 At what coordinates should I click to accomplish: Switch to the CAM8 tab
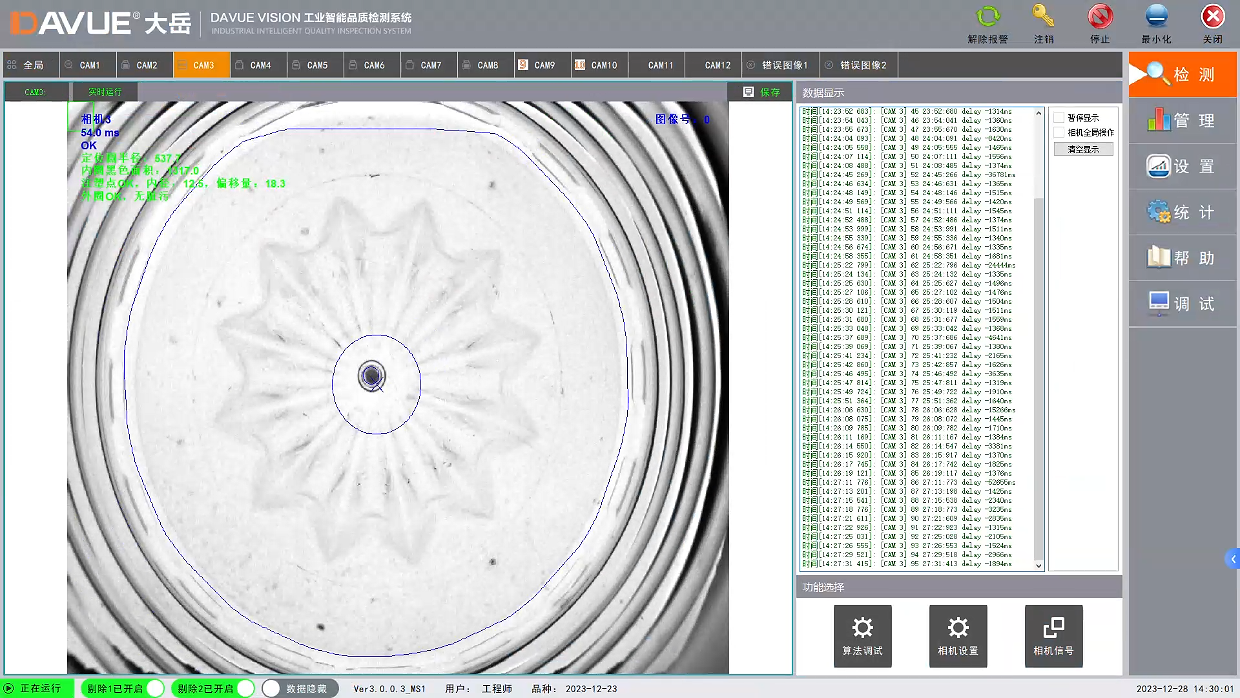tap(487, 65)
